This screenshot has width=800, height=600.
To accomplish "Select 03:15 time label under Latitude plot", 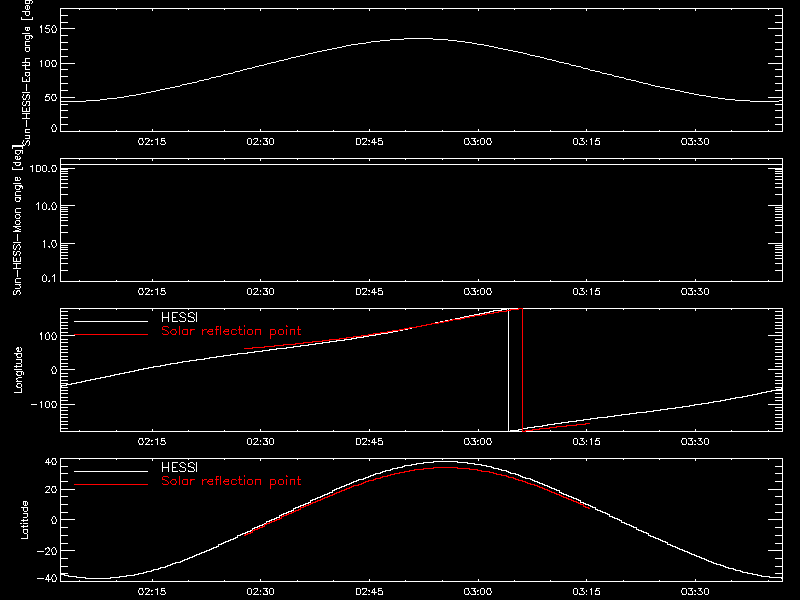I will point(587,592).
